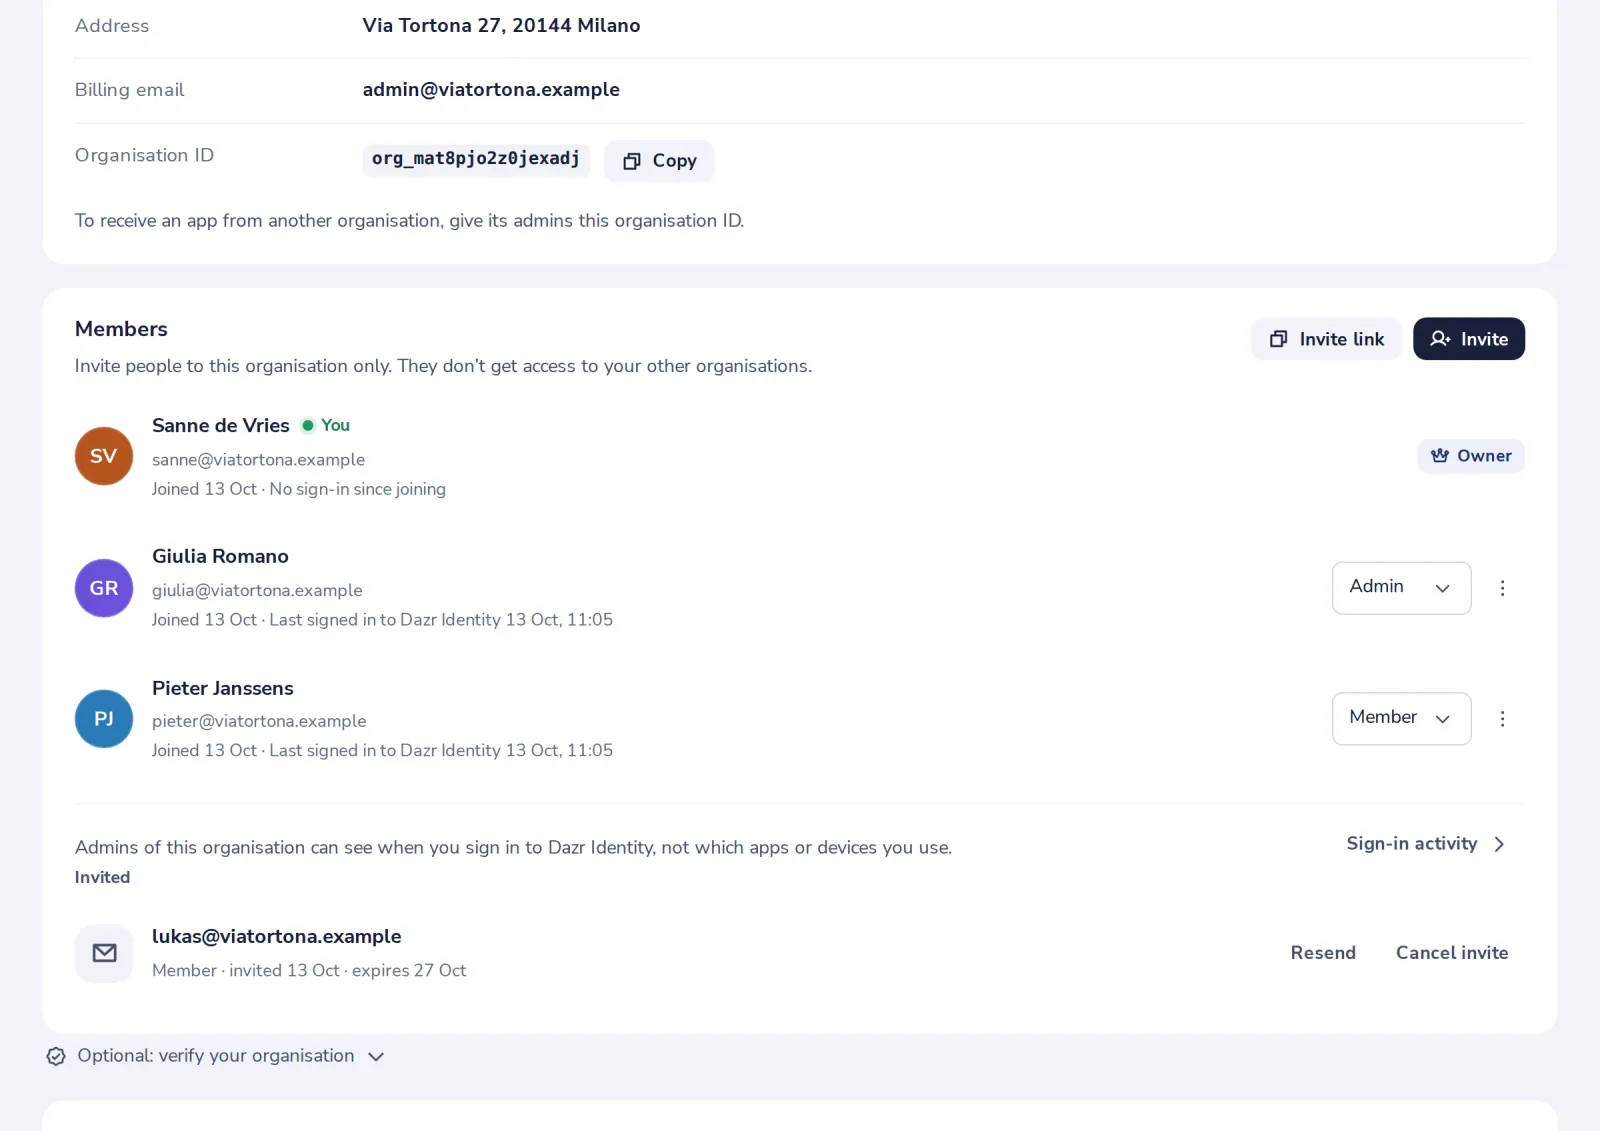Click the Owner badge for Sanne de Vries

[x=1471, y=456]
